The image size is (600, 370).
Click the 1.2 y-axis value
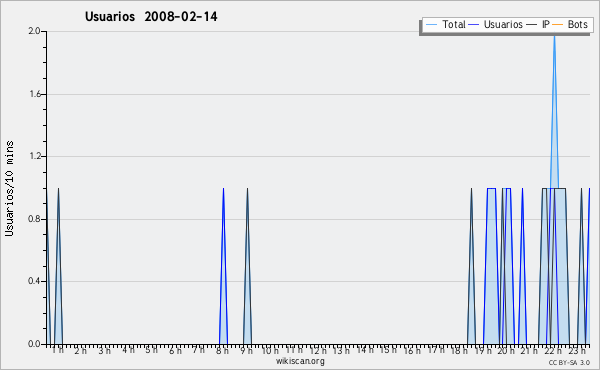[x=35, y=156]
